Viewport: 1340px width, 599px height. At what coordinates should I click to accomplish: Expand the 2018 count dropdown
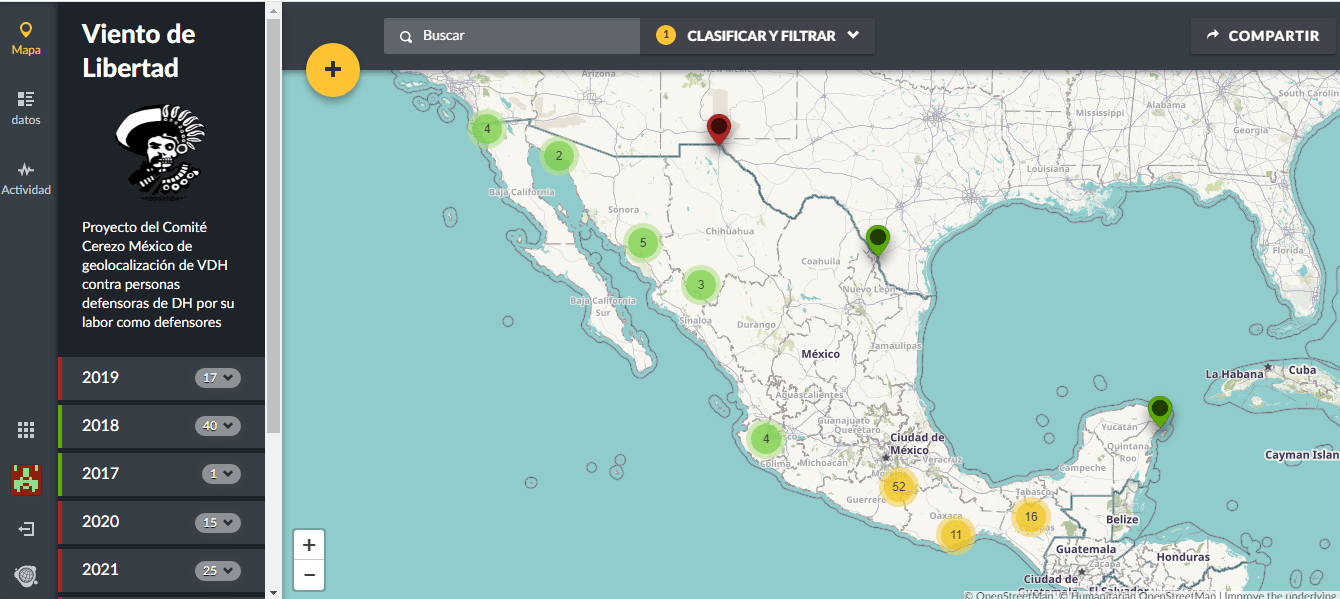[218, 426]
